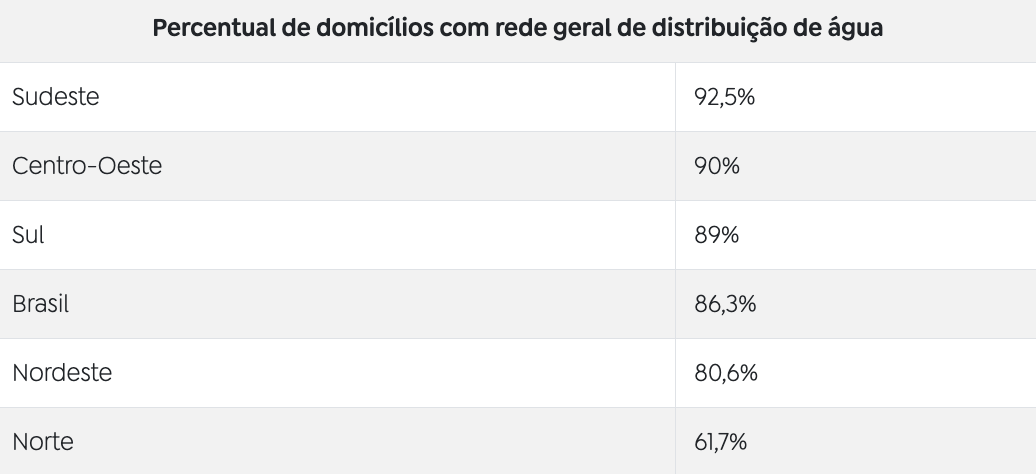This screenshot has width=1036, height=474.
Task: Select the Sudeste row label
Action: [56, 97]
